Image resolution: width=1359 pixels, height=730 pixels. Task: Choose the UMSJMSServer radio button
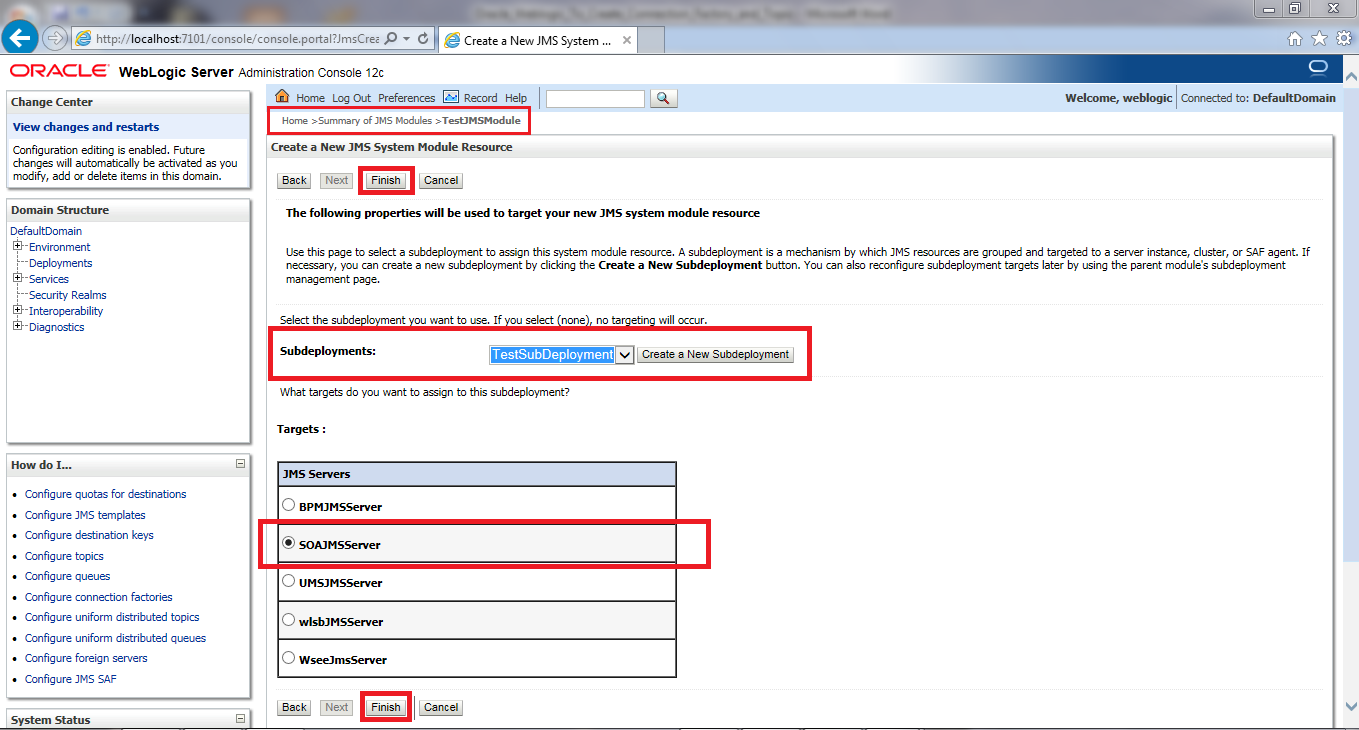pos(289,581)
